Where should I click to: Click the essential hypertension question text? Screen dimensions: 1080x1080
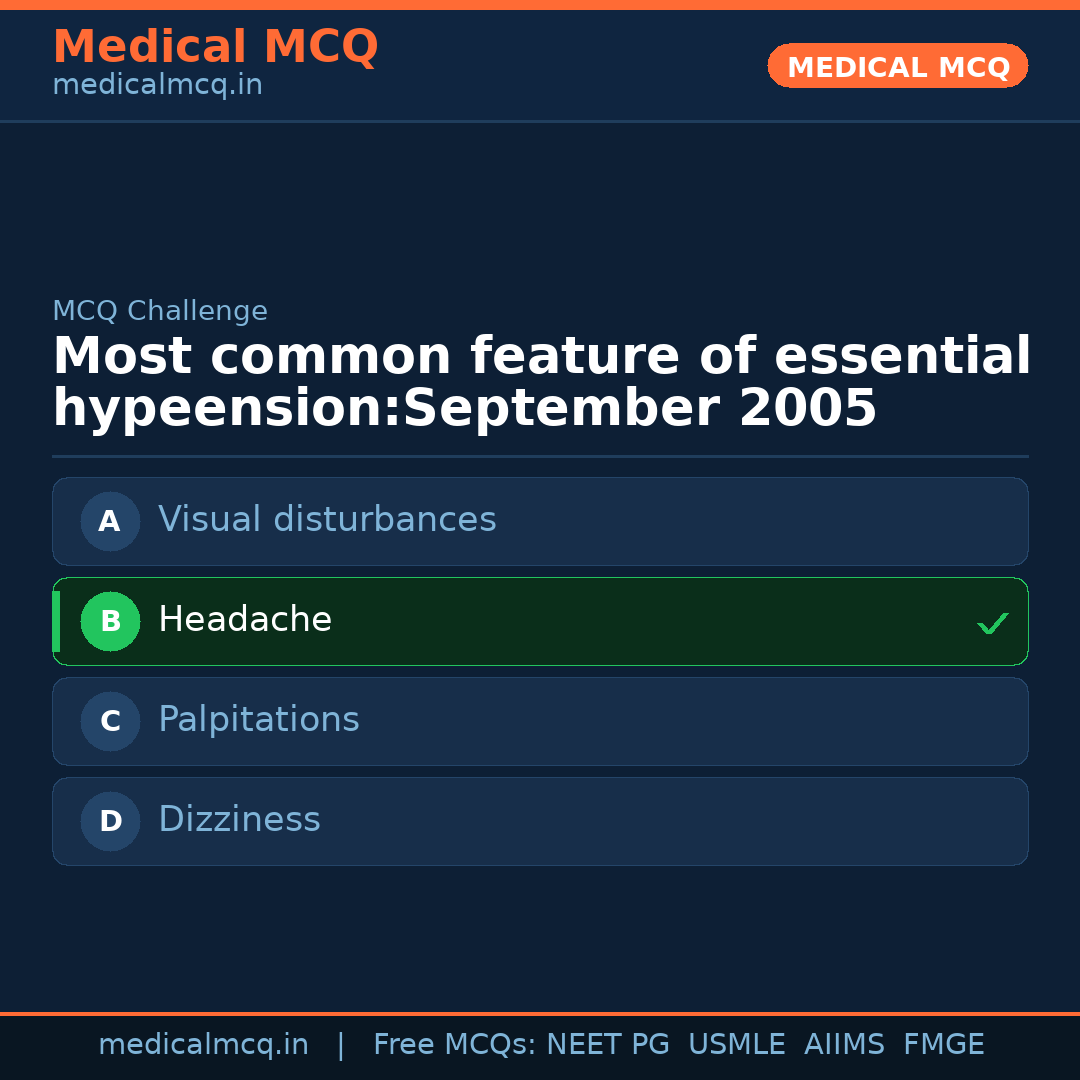540,382
